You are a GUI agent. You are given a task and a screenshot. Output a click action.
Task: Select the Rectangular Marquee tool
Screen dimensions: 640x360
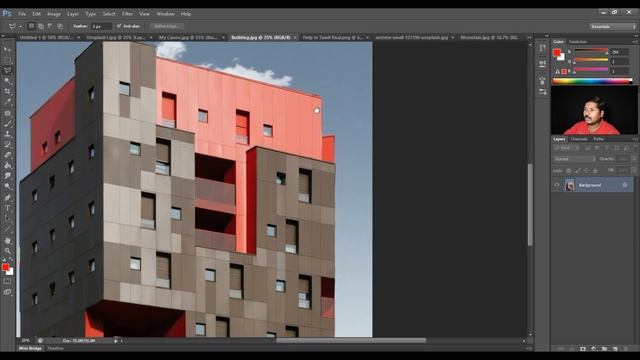coord(7,60)
